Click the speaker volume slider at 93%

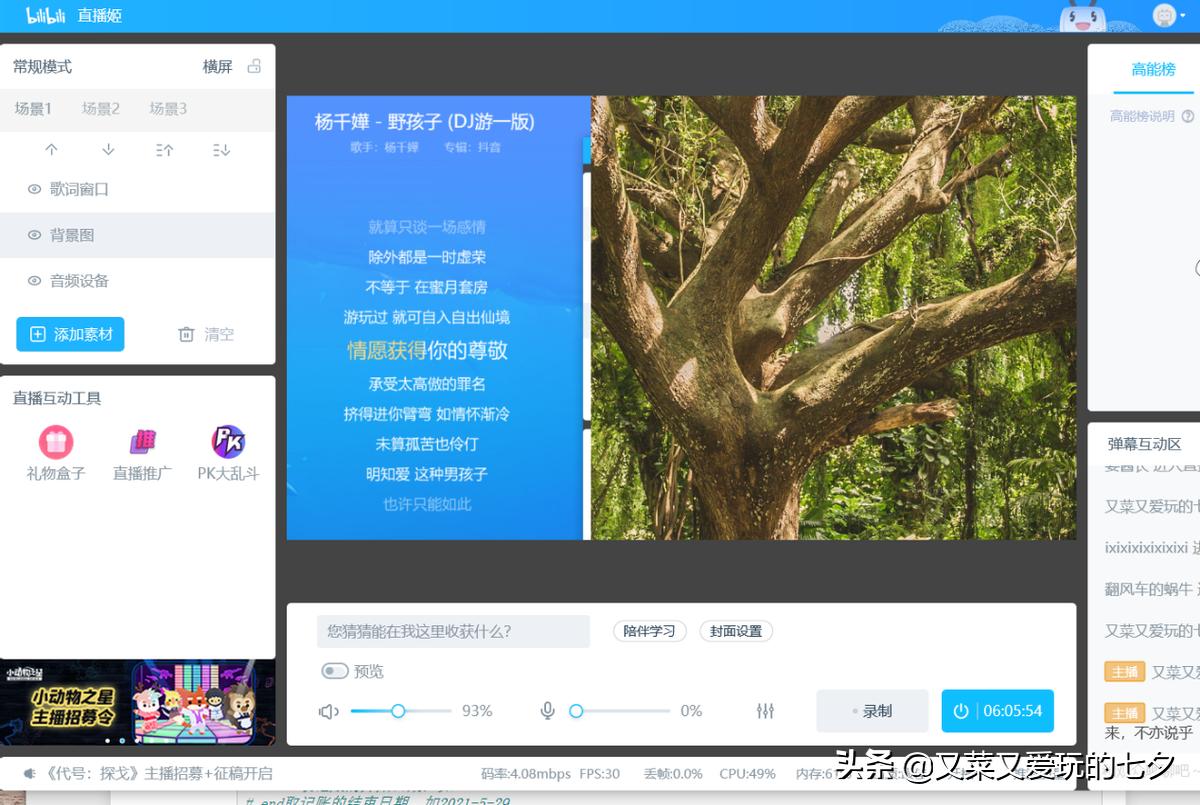point(400,711)
